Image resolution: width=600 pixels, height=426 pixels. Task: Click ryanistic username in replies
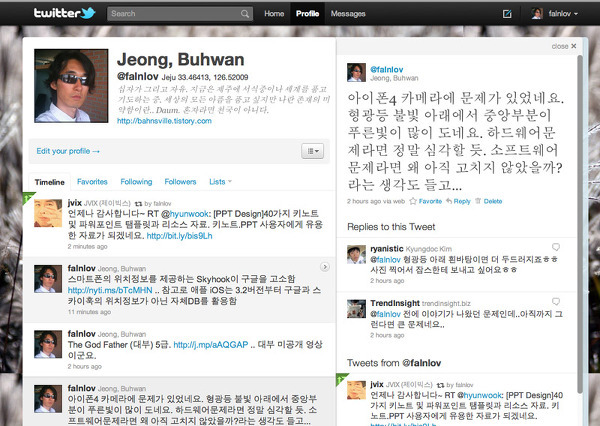[x=387, y=249]
